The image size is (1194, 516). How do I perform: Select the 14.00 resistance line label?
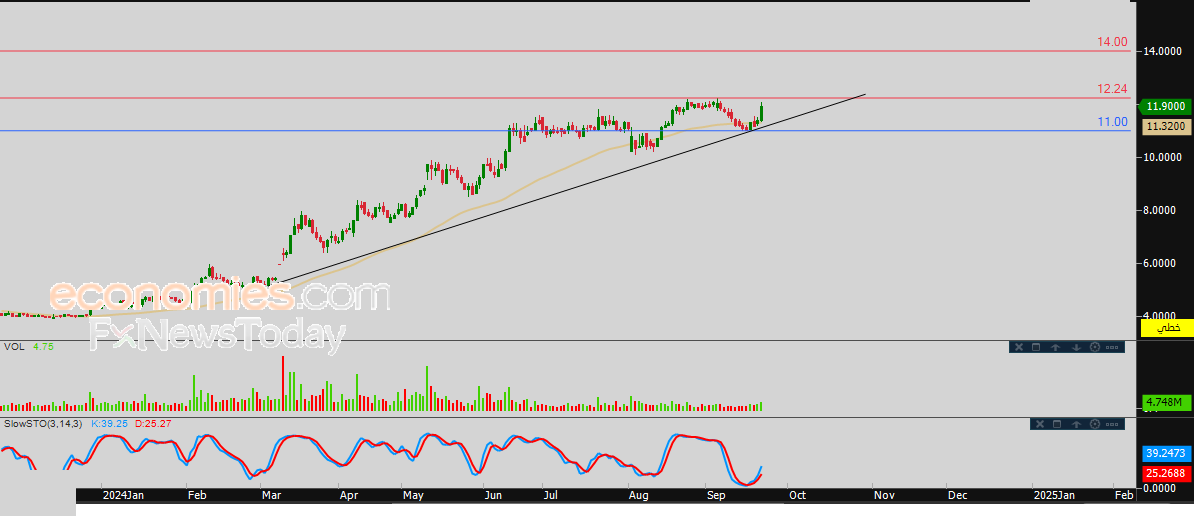[1112, 42]
